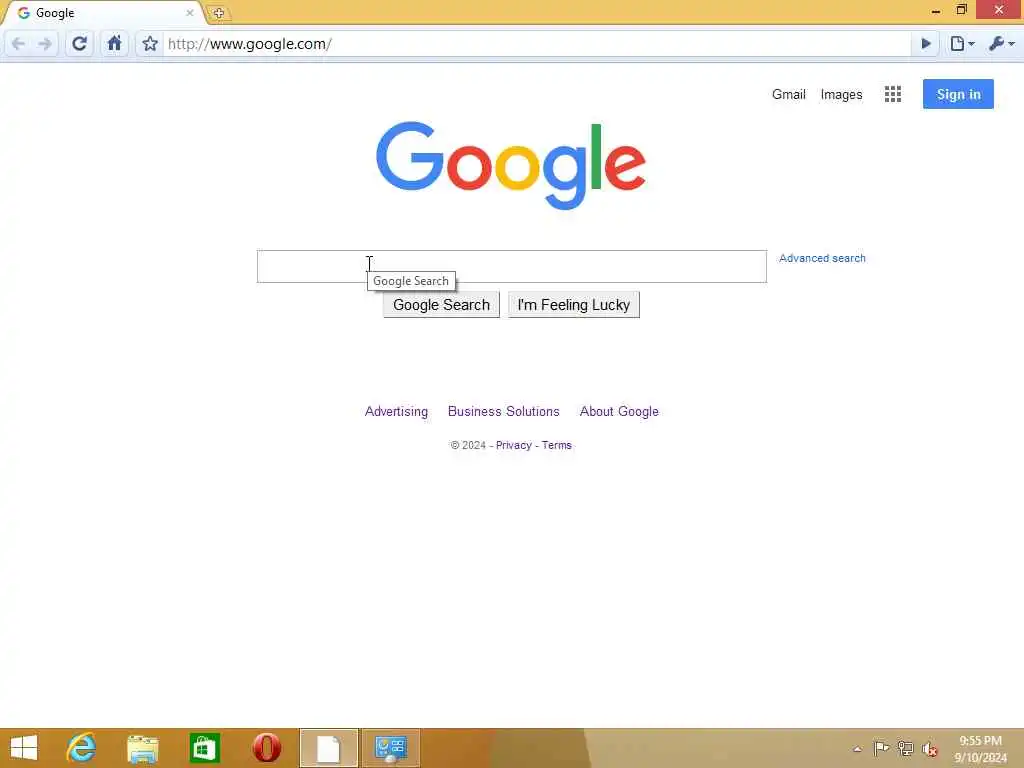Open the Windows Start button
This screenshot has height=768, width=1024.
pyautogui.click(x=24, y=748)
